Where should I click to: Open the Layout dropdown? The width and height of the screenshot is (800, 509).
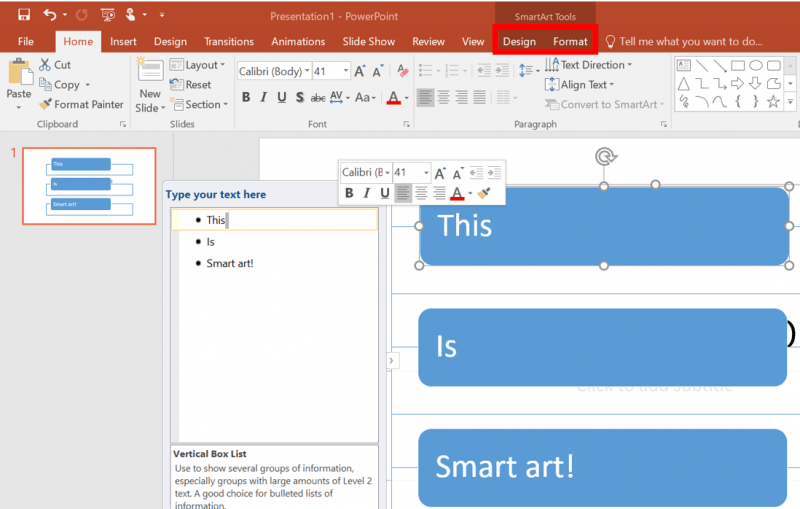pos(197,65)
